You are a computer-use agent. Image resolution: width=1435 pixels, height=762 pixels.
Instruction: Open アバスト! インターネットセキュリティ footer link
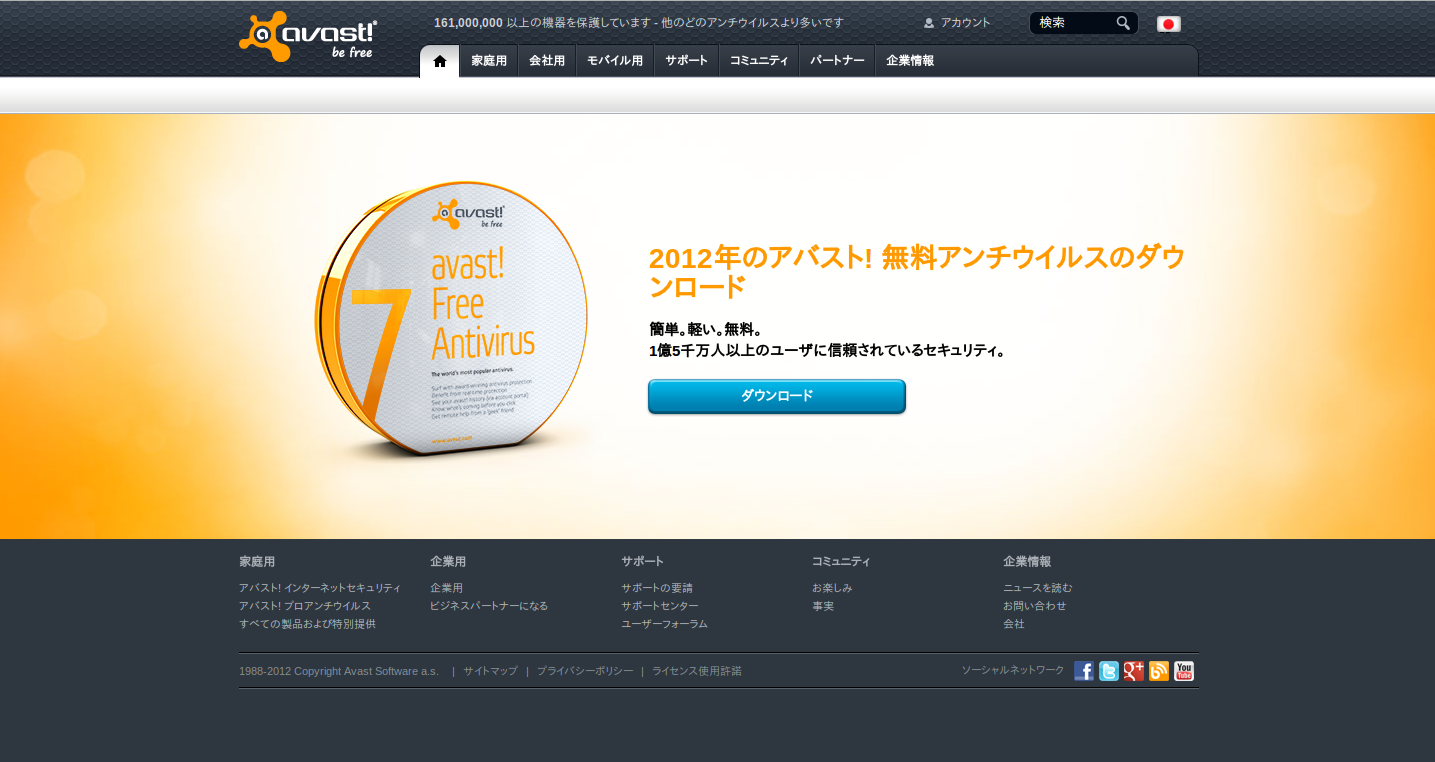click(320, 588)
